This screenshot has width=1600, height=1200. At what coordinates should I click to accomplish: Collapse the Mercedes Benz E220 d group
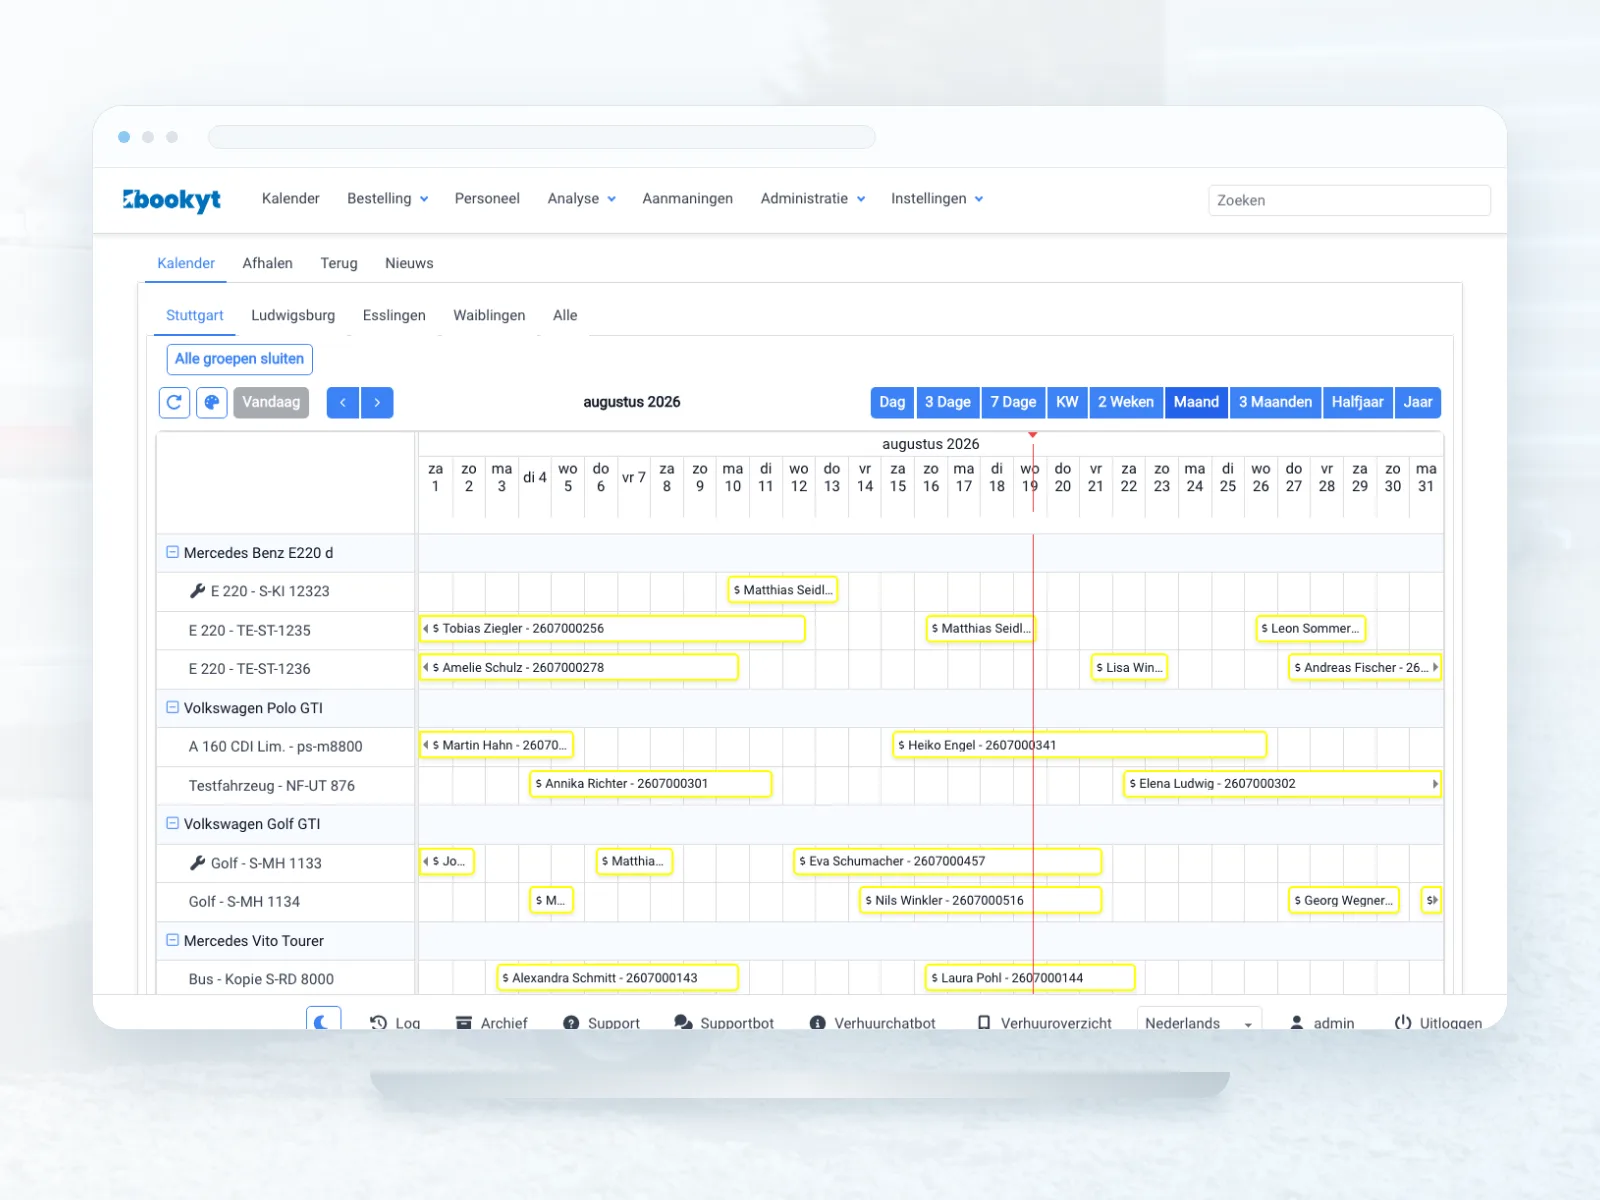(172, 552)
